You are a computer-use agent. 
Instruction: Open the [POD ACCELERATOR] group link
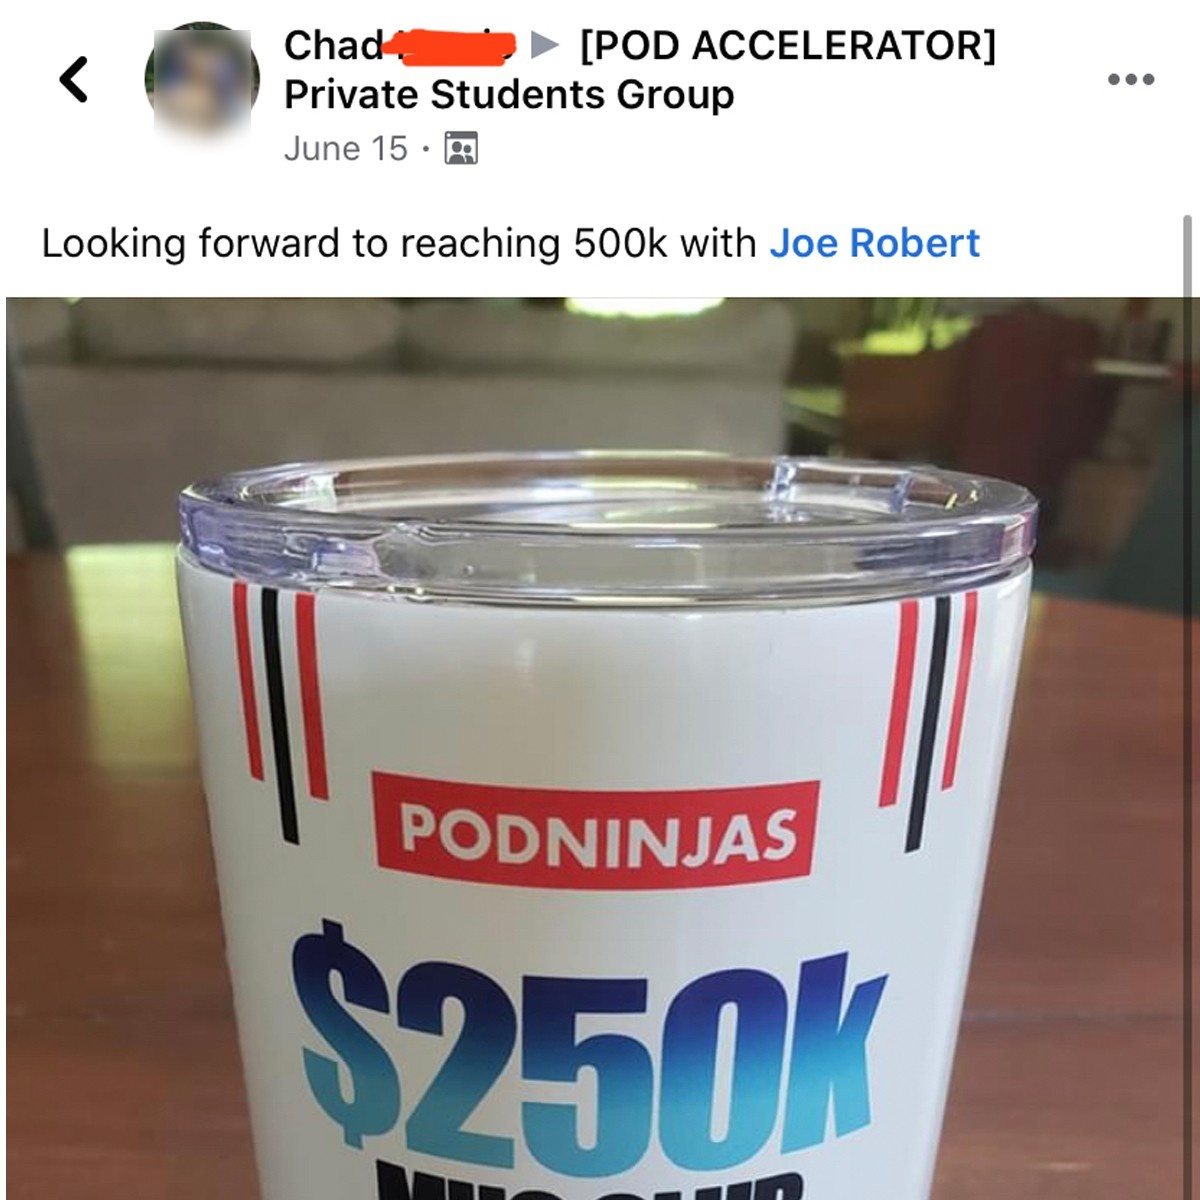[788, 46]
